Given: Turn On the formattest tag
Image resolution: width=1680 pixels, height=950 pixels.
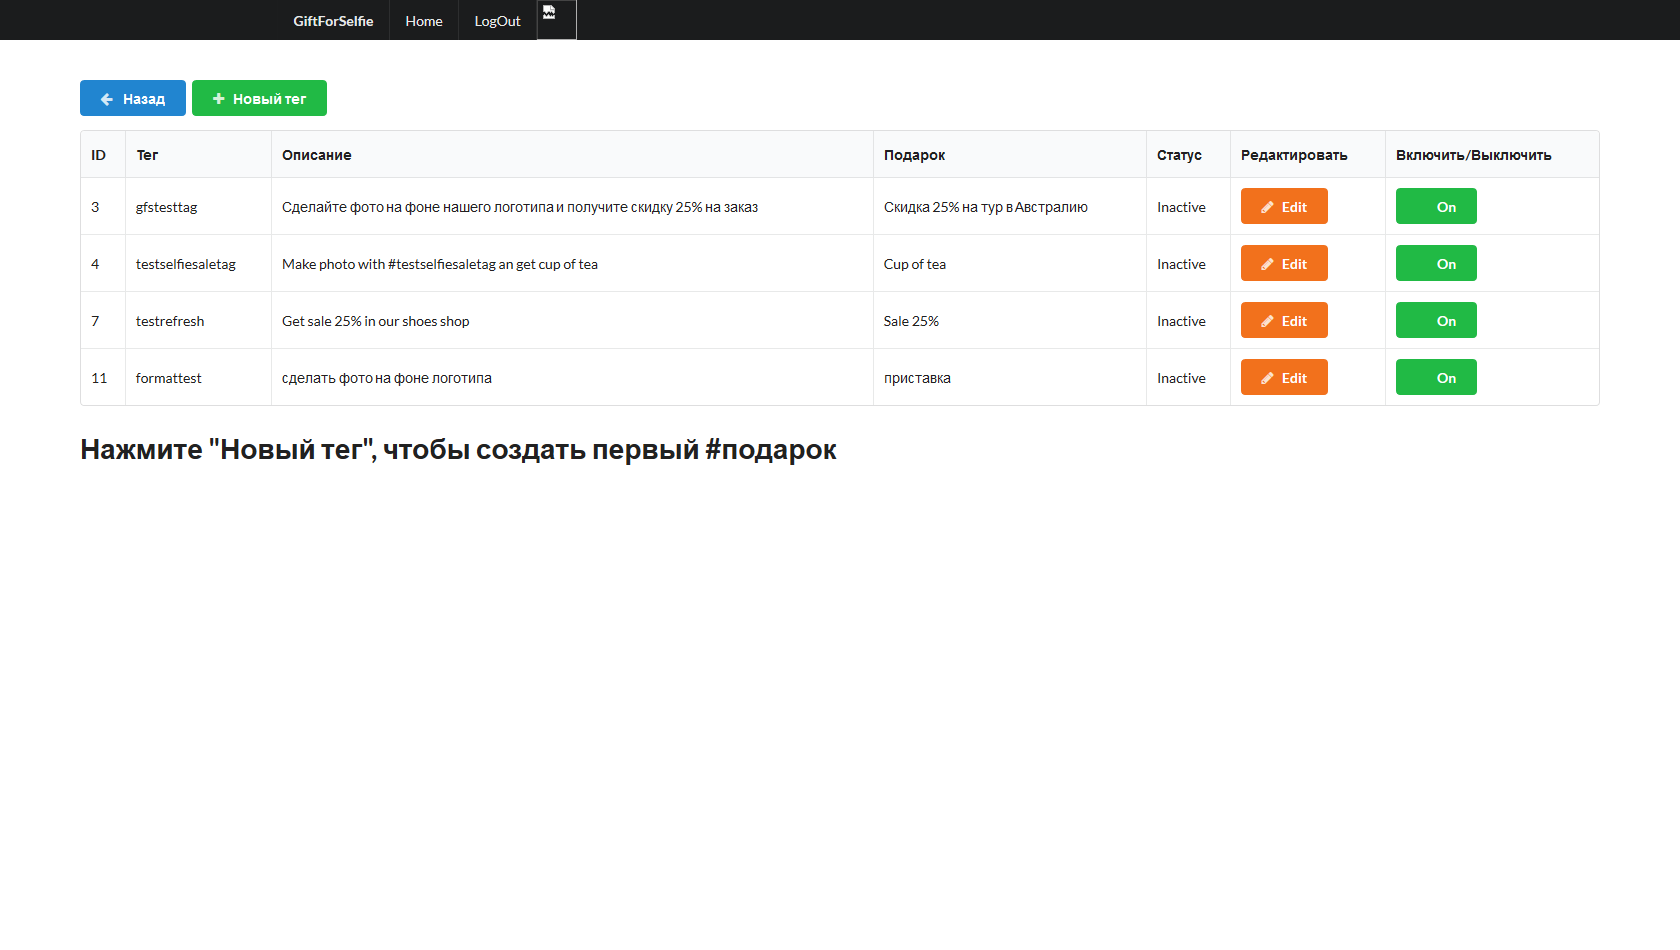Looking at the screenshot, I should (x=1436, y=378).
